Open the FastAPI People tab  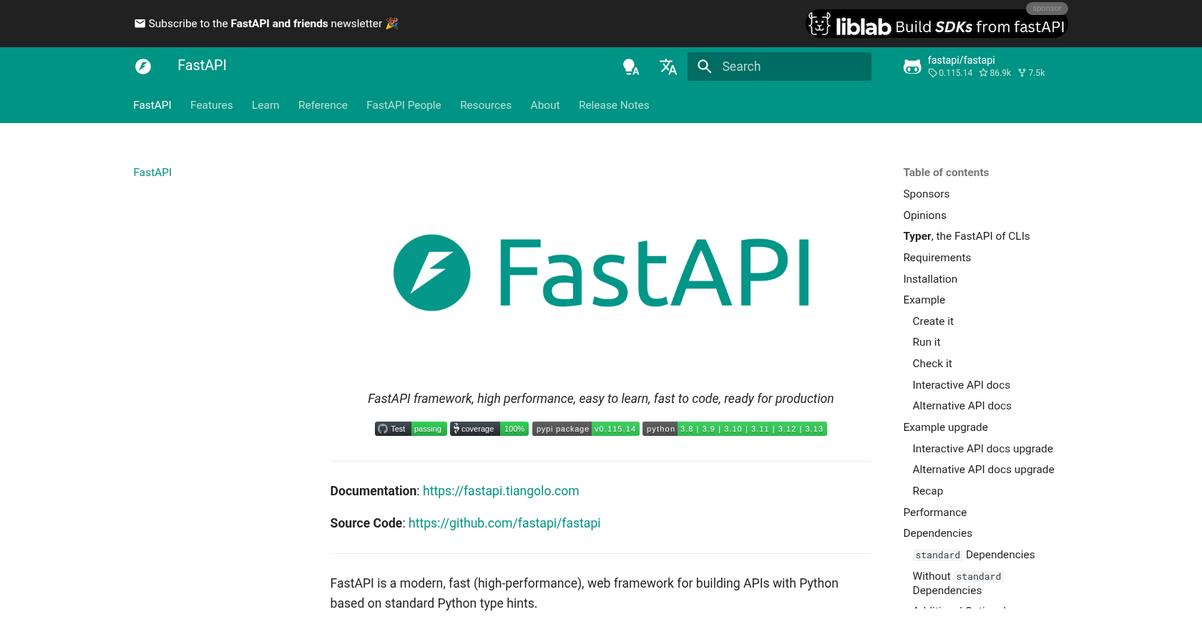[x=404, y=105]
